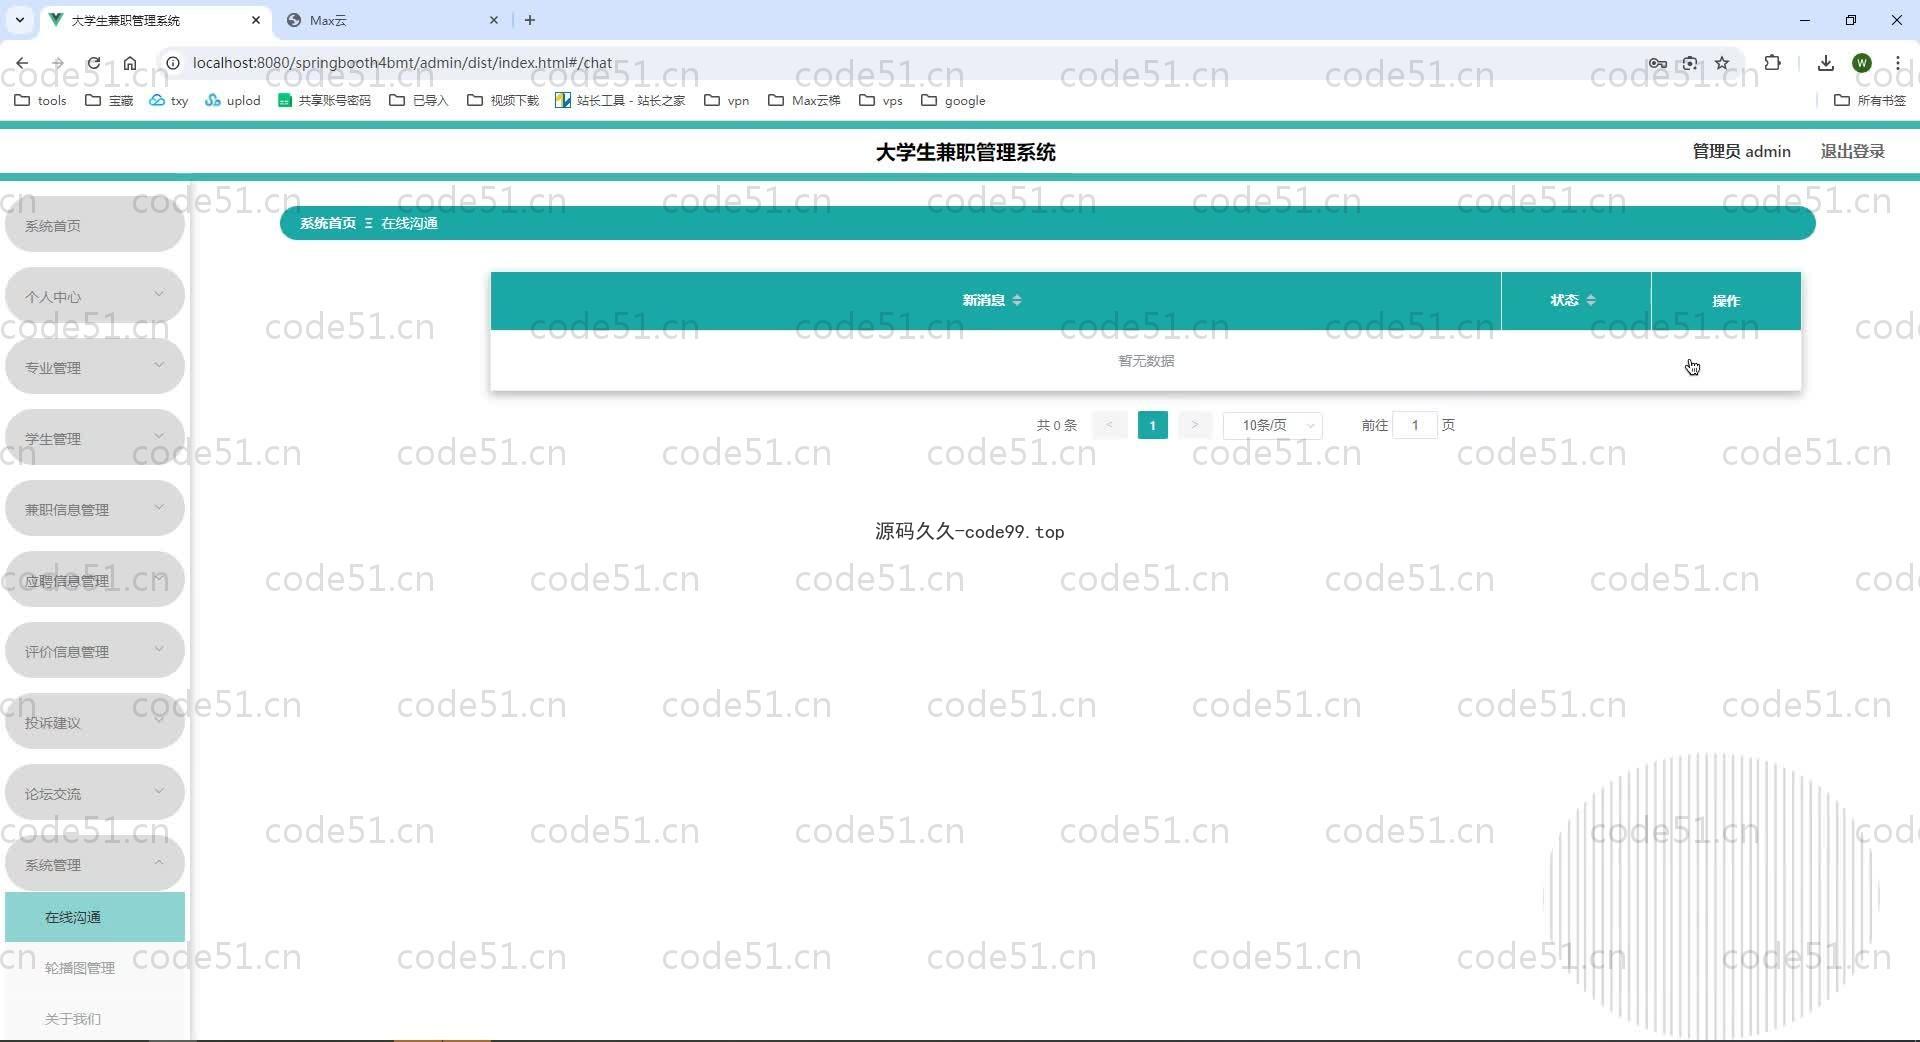
Task: Open browser home page
Action: pyautogui.click(x=130, y=63)
